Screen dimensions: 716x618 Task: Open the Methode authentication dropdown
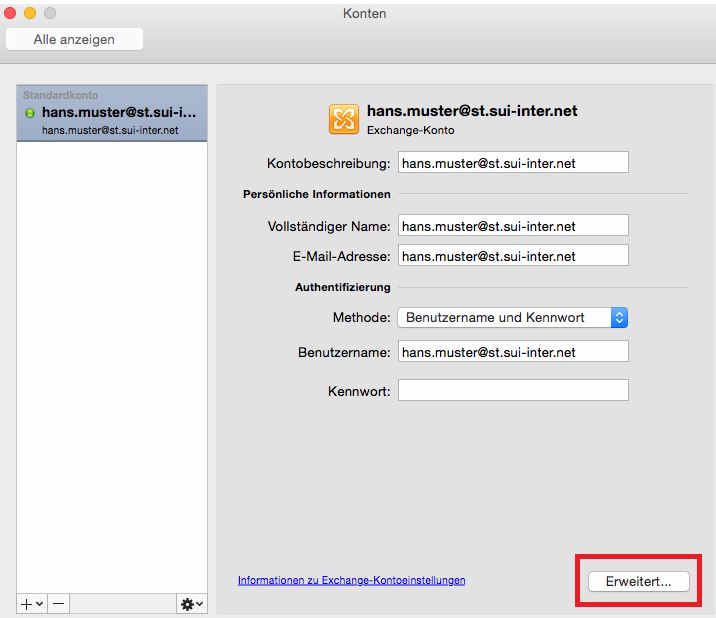[512, 317]
